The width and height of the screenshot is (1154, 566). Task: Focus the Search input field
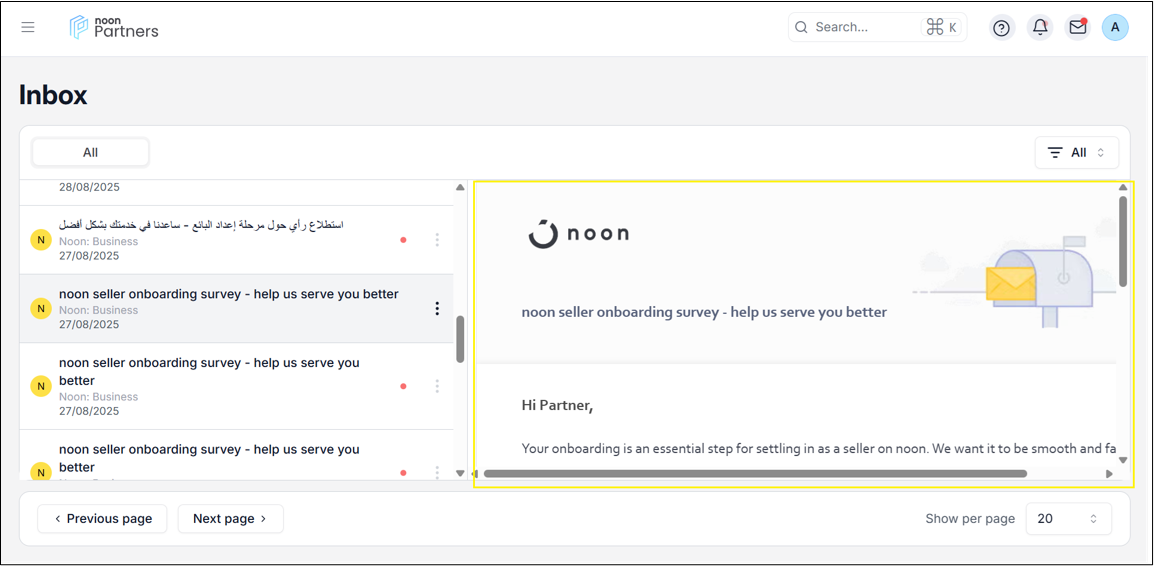(x=877, y=27)
